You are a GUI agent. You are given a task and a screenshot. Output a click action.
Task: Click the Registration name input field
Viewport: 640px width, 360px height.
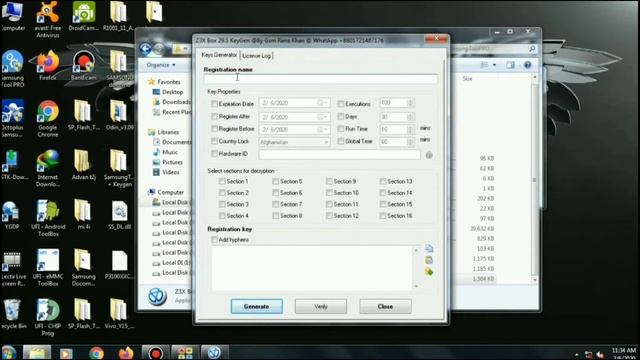point(320,78)
